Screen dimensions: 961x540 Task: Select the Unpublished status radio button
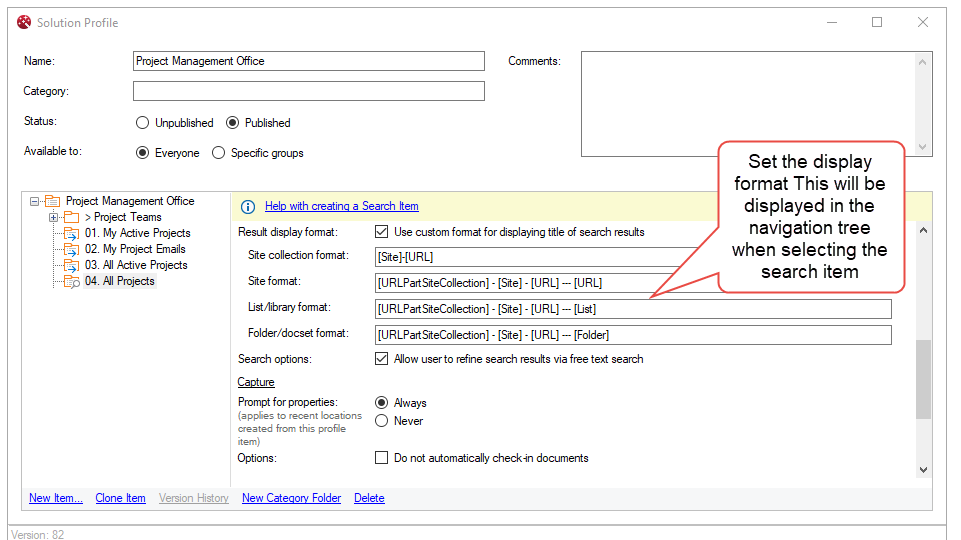pos(143,123)
